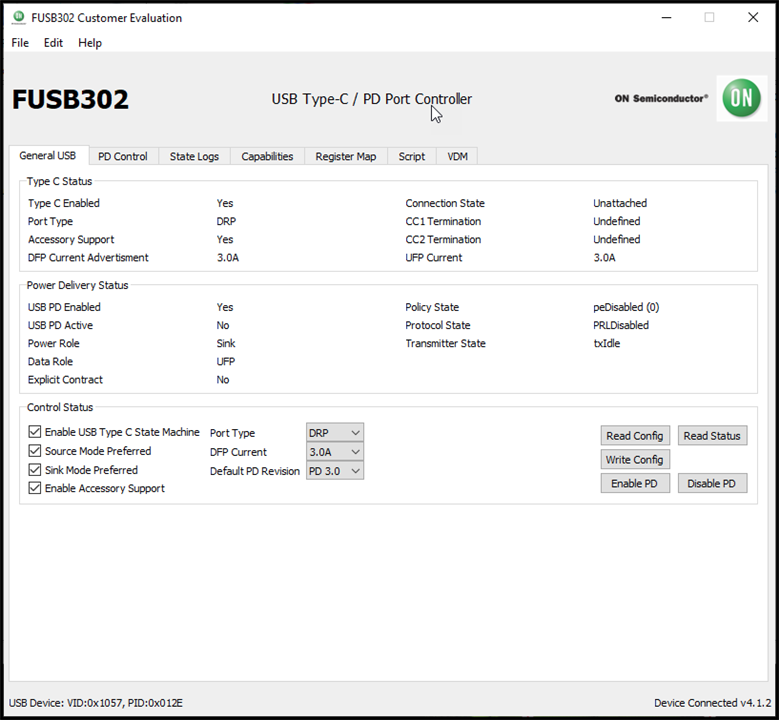Toggle Enable USB Type C State Machine checkbox
This screenshot has height=720, width=779.
[x=34, y=431]
